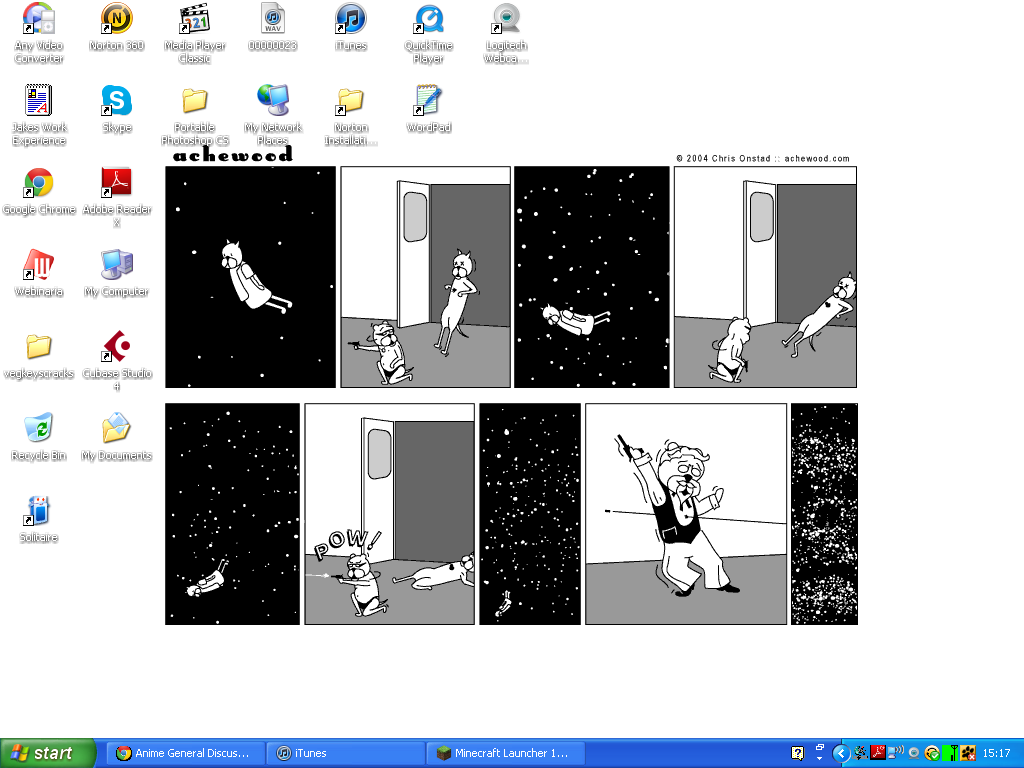The width and height of the screenshot is (1024, 768).
Task: Launch Norton 360 from the desktop
Action: pyautogui.click(x=116, y=27)
